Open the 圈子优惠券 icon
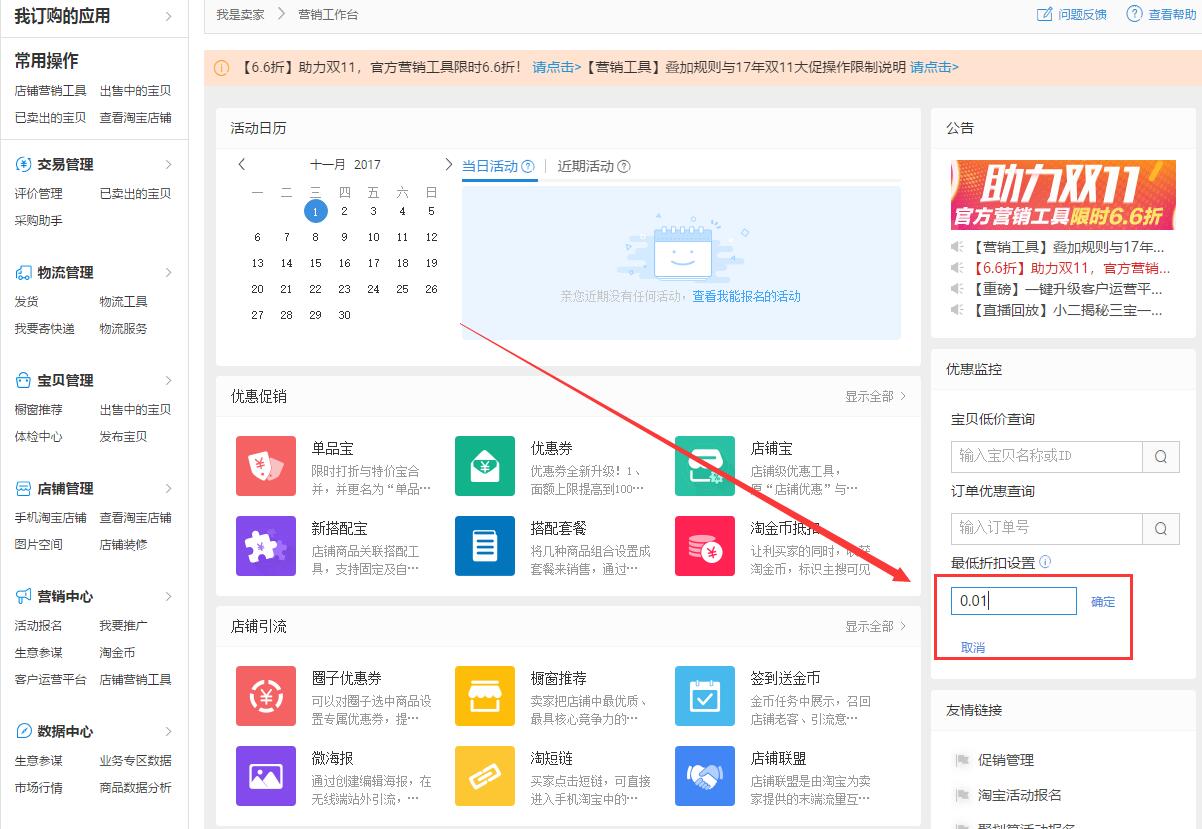The width and height of the screenshot is (1202, 829). 266,696
